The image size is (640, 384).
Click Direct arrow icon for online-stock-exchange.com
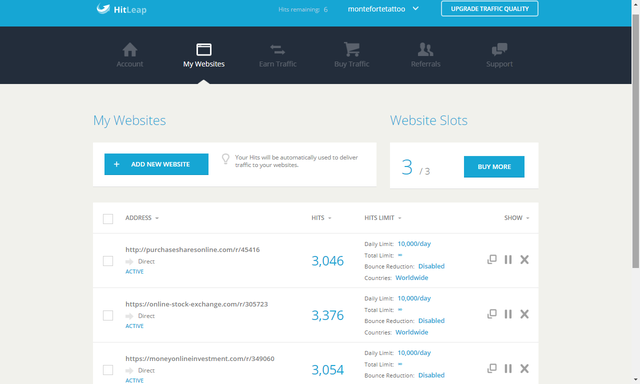point(129,316)
